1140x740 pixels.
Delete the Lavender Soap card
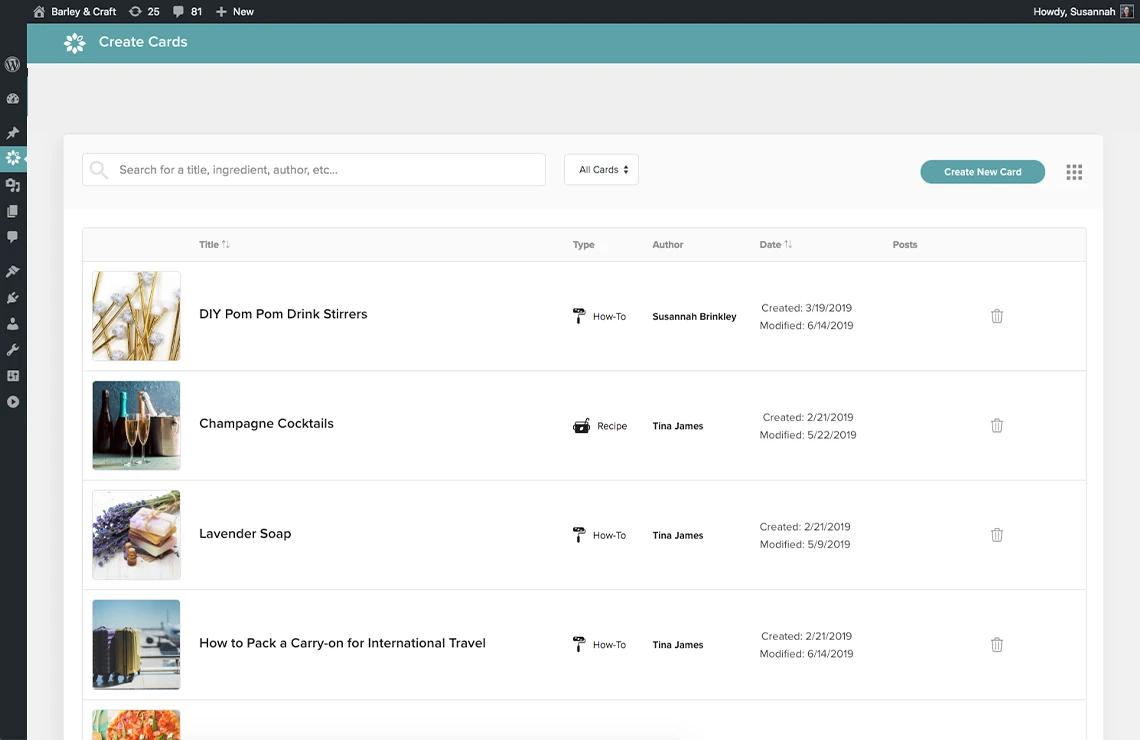tap(997, 535)
